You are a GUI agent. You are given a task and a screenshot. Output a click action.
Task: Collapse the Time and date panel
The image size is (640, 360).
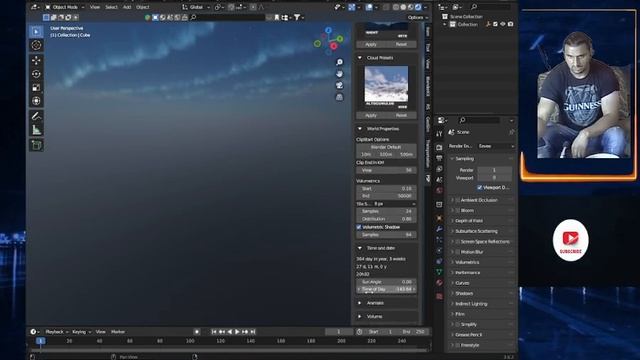pos(360,248)
